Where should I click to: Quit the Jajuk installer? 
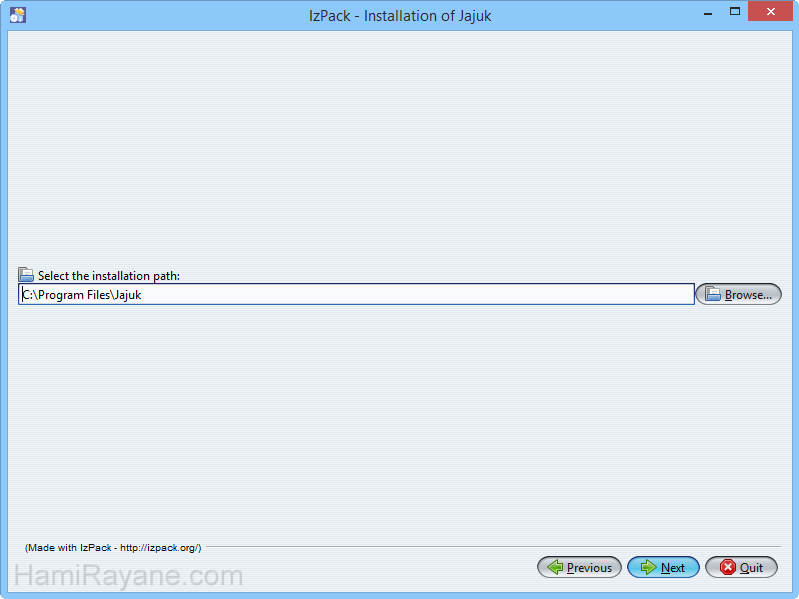coord(741,567)
